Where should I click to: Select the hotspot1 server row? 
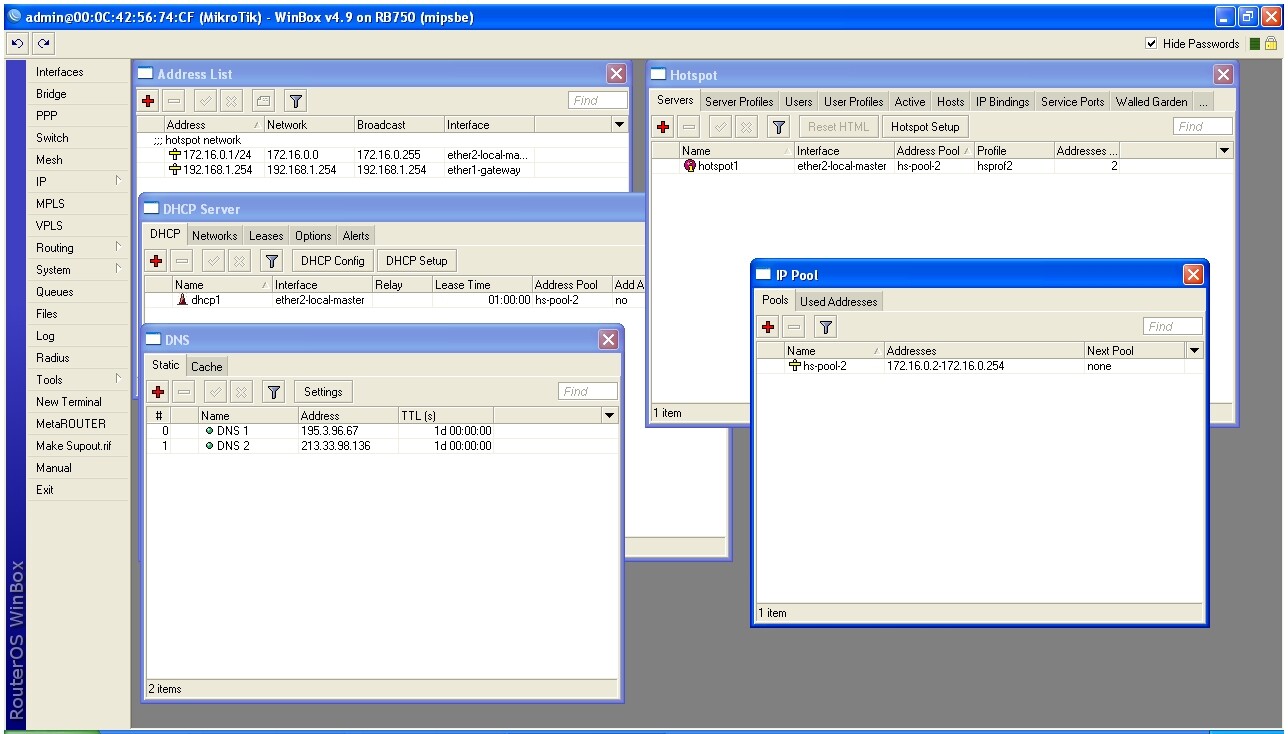click(943, 166)
